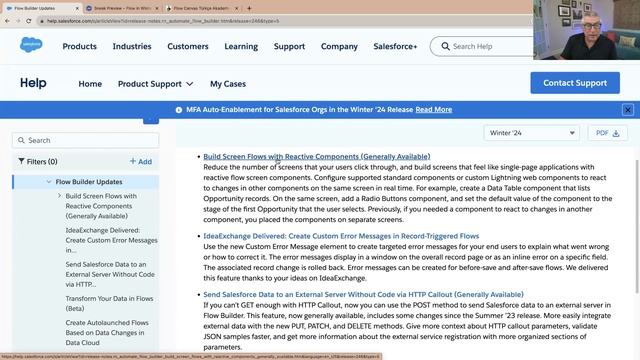Close the Sneak Preview browser tab
Viewport: 640px width, 360px height.
pos(157,8)
